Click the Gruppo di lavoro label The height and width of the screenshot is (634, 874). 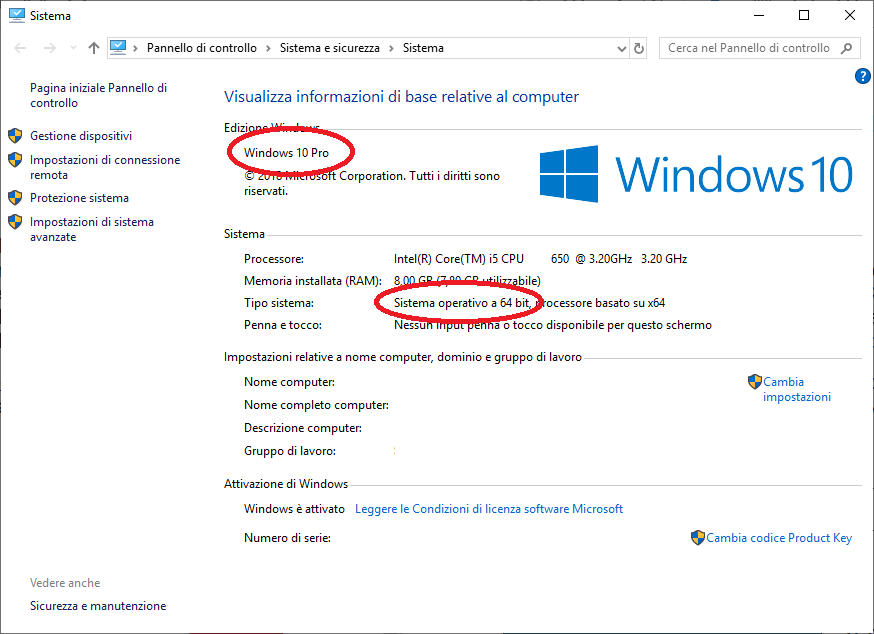[290, 451]
